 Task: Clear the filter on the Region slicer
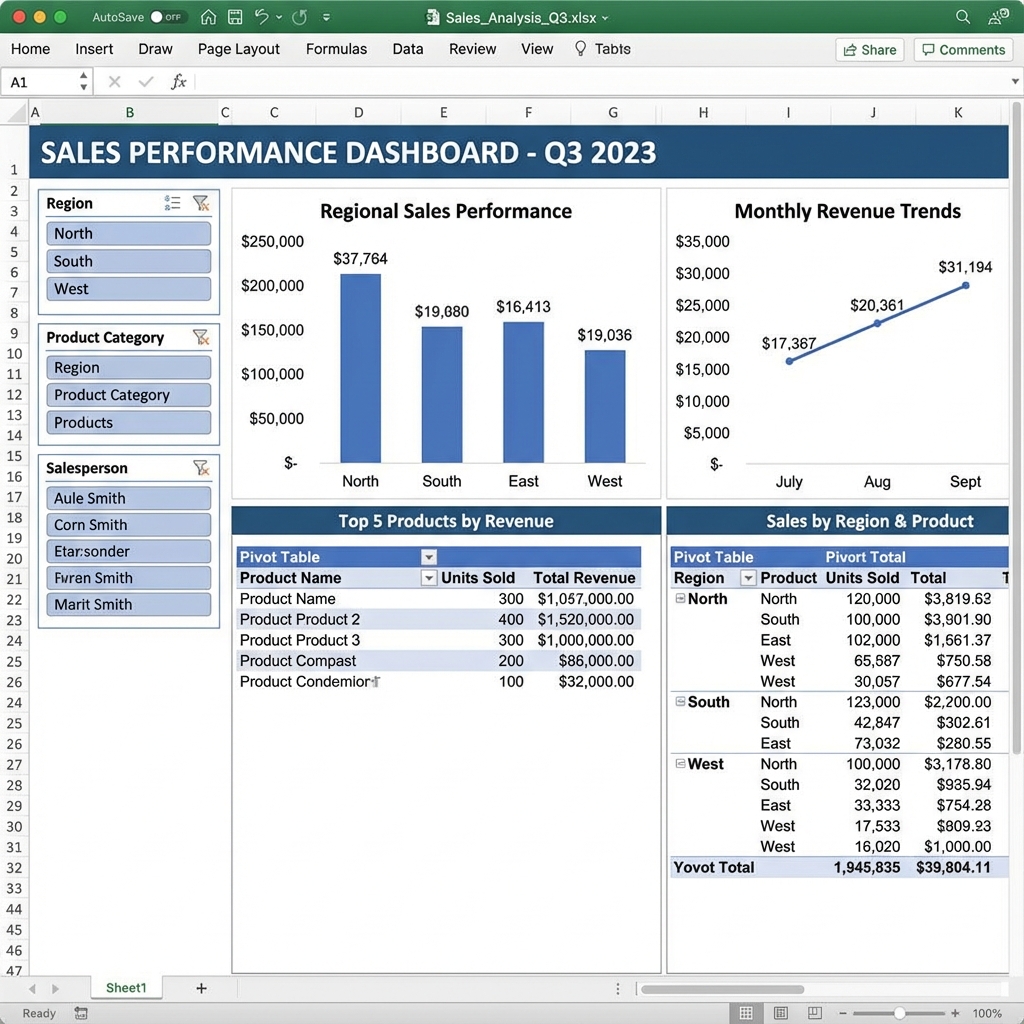[x=202, y=203]
